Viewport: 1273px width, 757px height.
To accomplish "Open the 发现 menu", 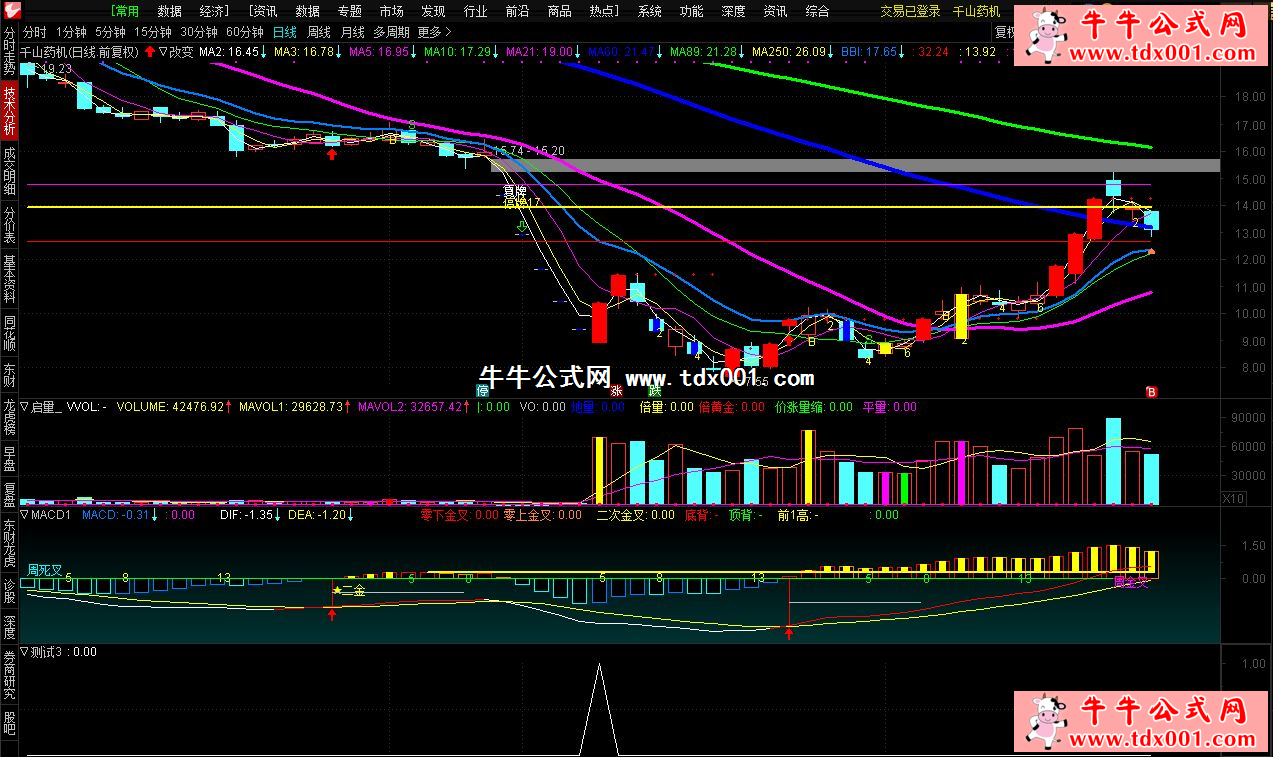I will [433, 11].
